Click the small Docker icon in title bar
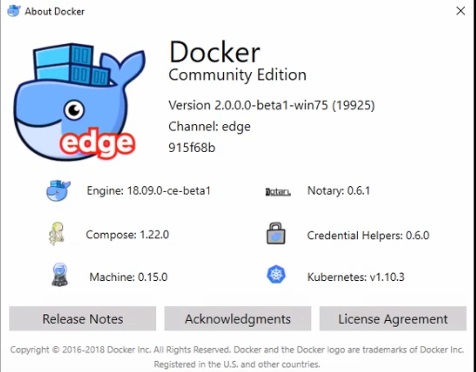The width and height of the screenshot is (476, 372). [x=14, y=11]
